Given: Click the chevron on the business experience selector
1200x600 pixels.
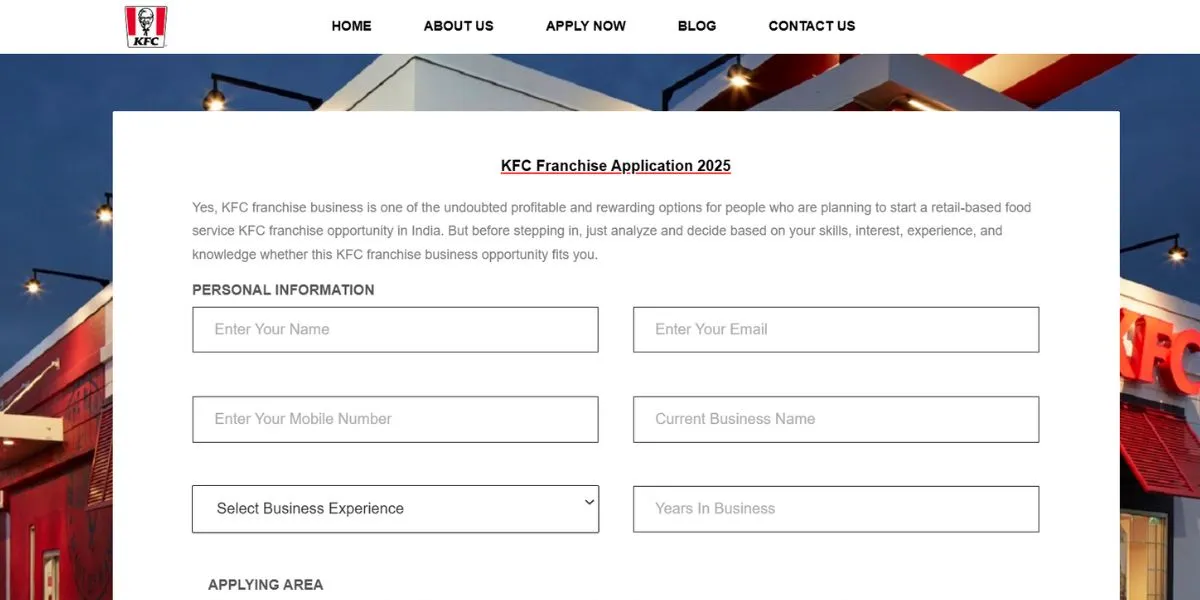Looking at the screenshot, I should click(589, 502).
